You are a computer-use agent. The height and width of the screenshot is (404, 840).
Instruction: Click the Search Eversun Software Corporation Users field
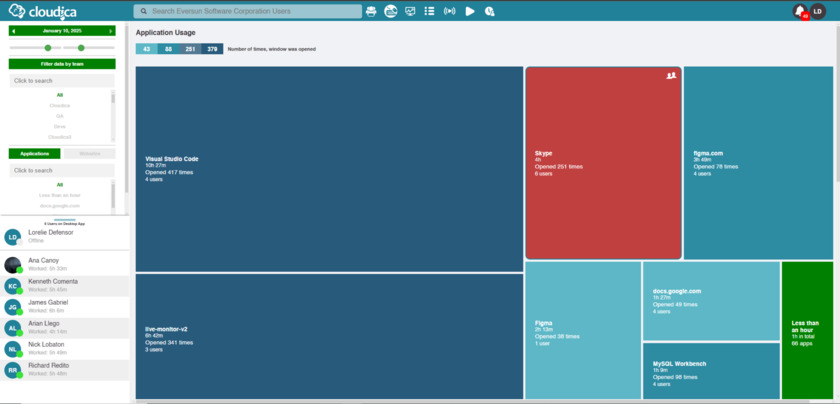(x=247, y=12)
